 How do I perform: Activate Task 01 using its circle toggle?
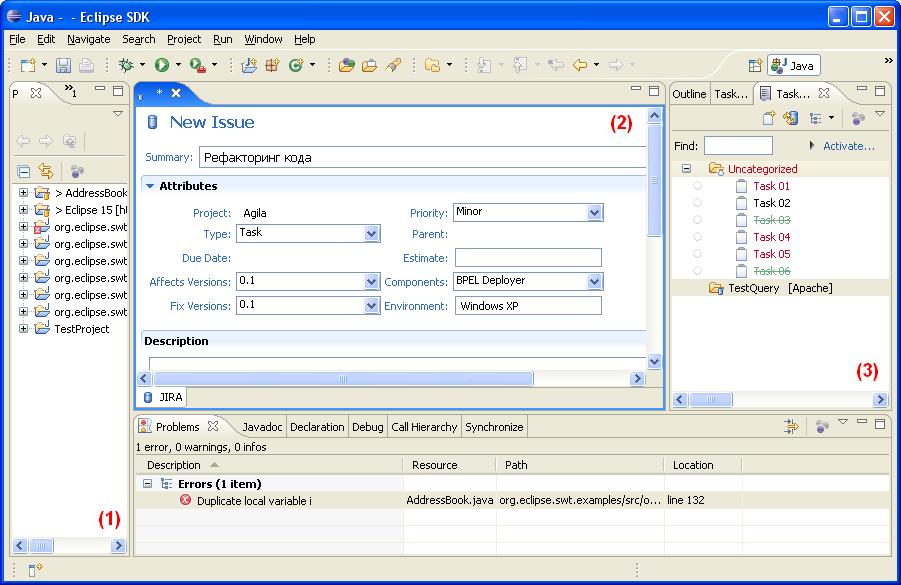(x=698, y=186)
